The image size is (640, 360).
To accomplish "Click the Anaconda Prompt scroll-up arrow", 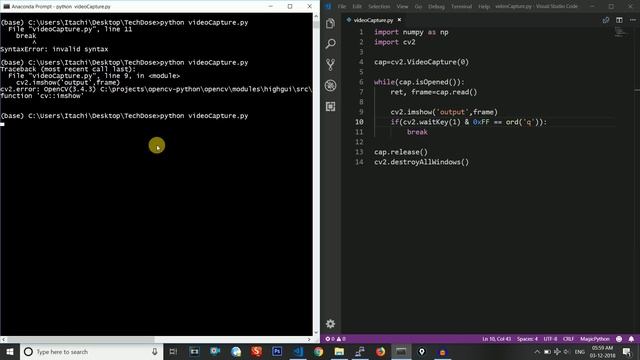I will (x=316, y=16).
